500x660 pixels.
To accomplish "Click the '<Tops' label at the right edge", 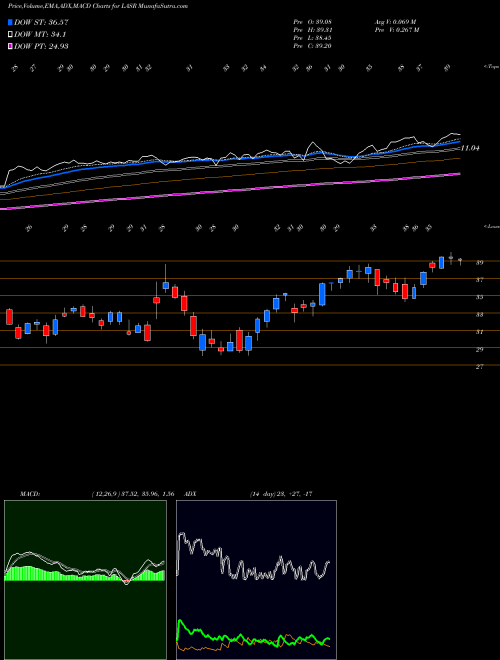I will (491, 67).
